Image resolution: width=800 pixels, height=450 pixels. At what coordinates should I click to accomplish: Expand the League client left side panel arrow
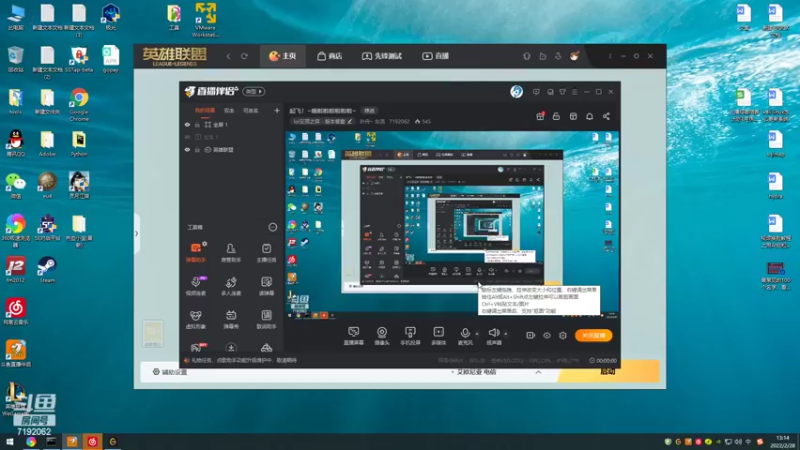(x=136, y=234)
